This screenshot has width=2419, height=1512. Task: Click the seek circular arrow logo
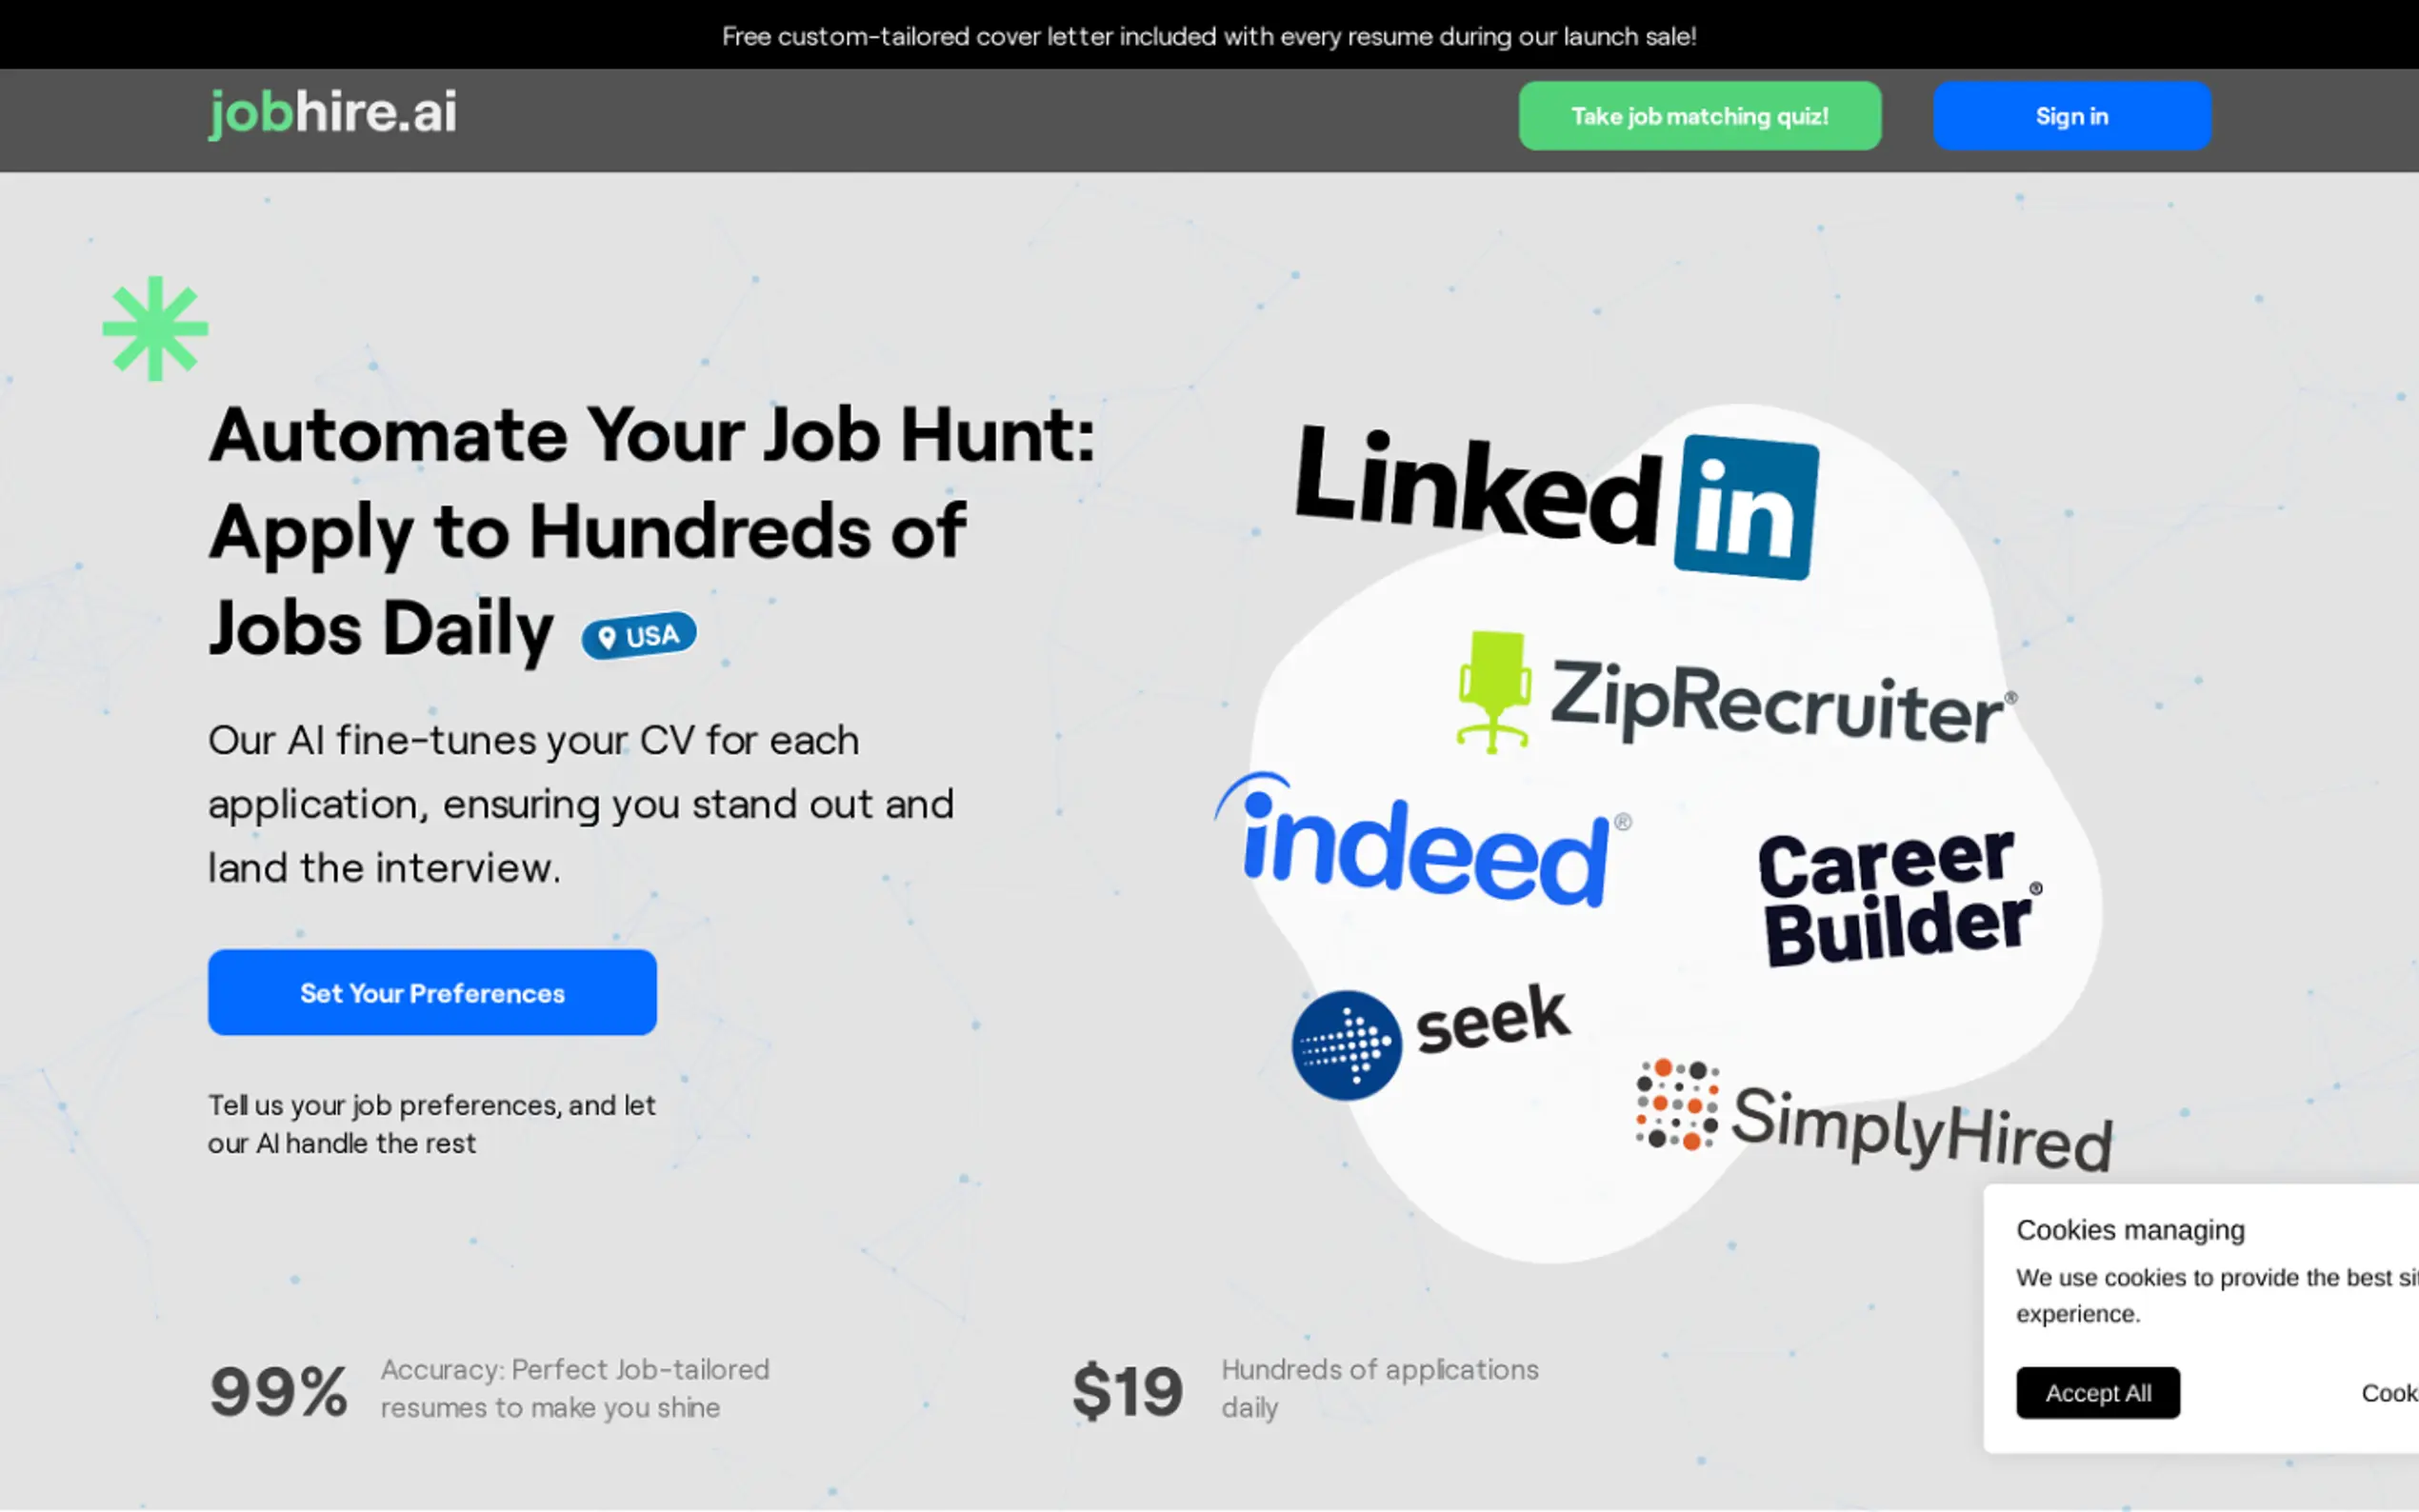(x=1346, y=1045)
